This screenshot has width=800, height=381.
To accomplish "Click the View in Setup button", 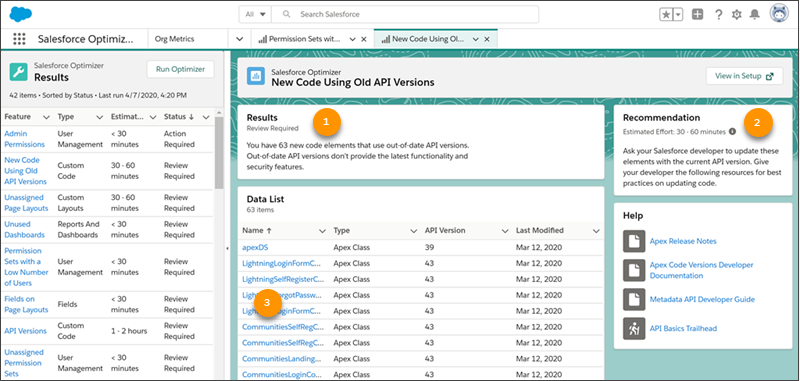I will pos(744,76).
